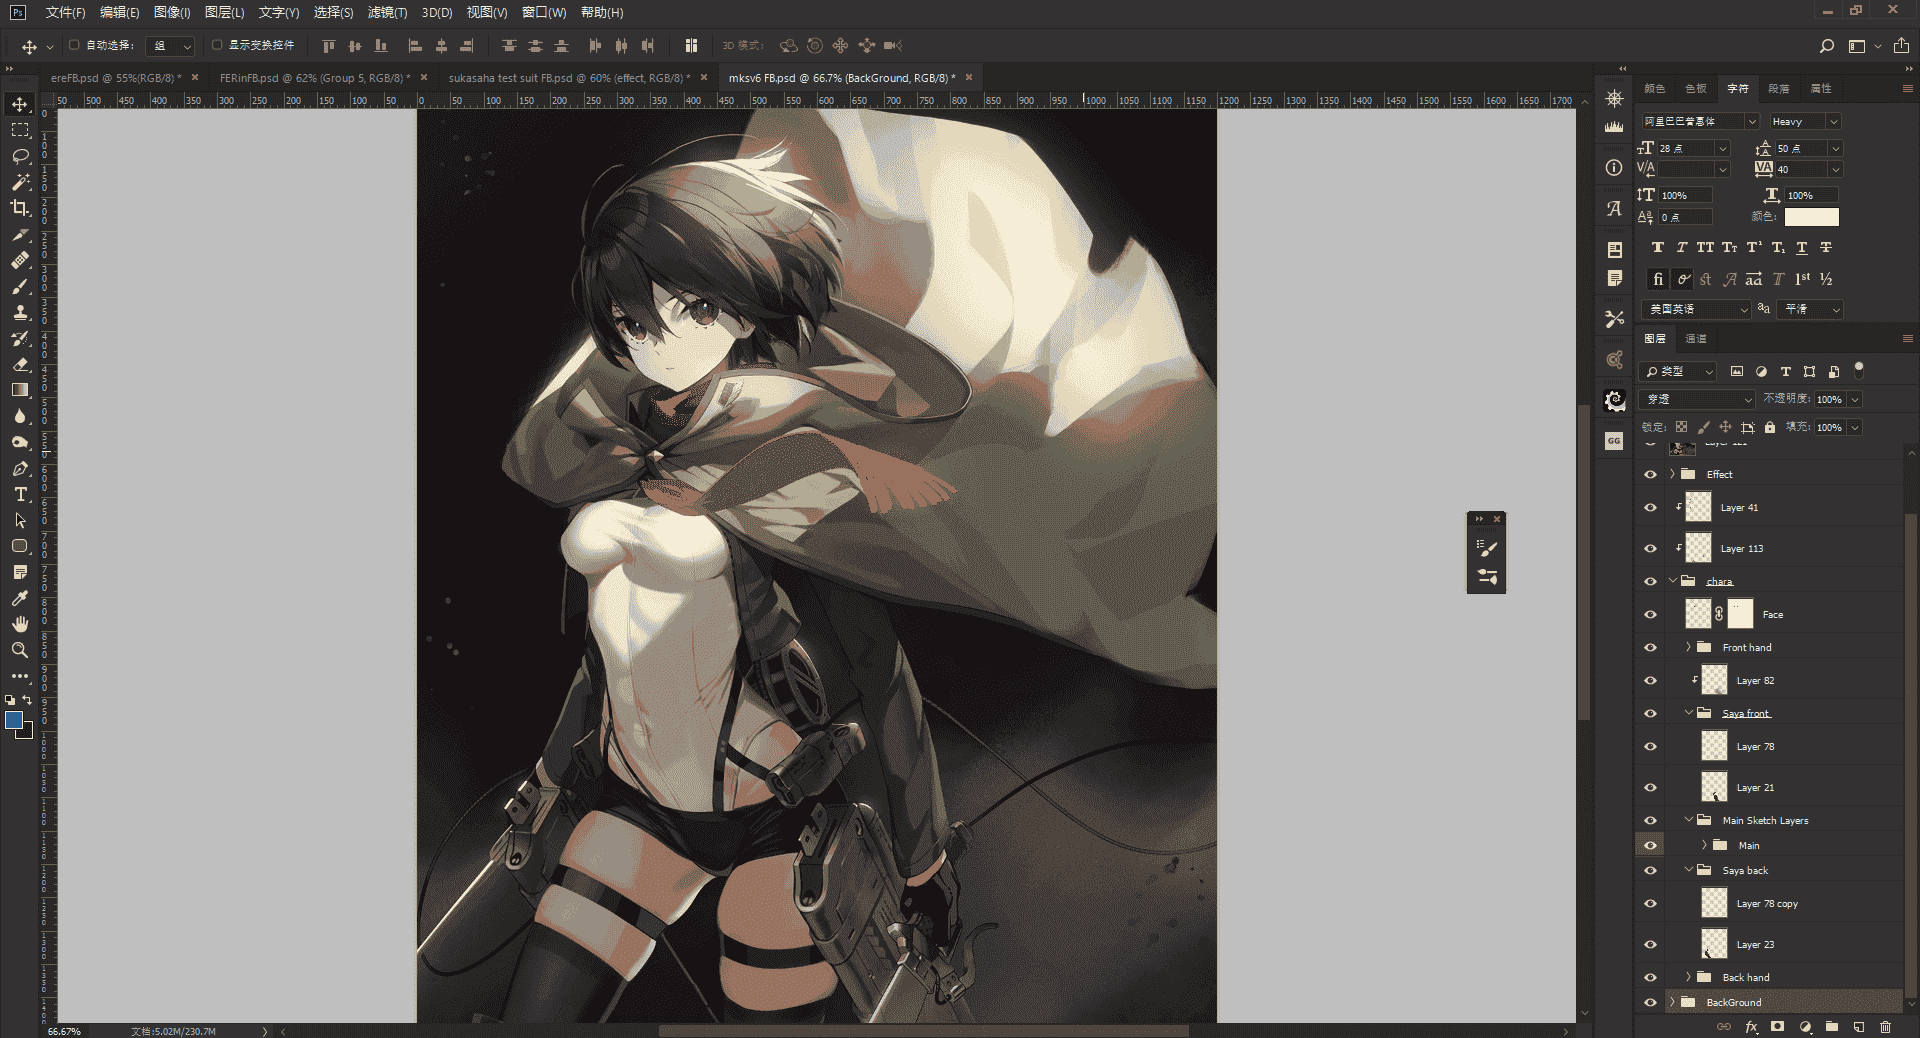Select the Hand tool
This screenshot has height=1038, width=1920.
tap(20, 624)
